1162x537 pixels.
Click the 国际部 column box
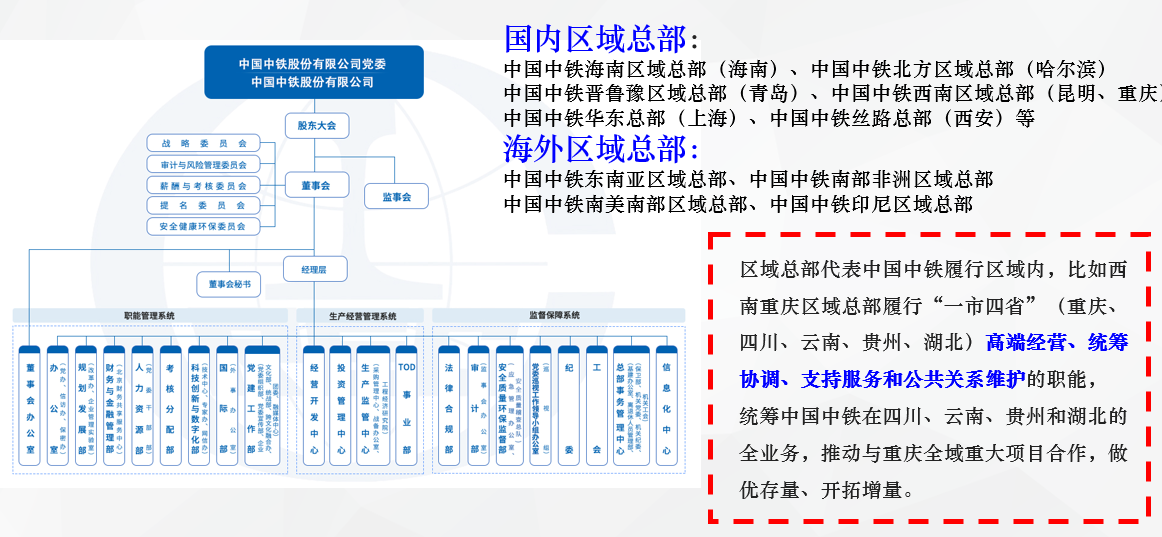click(x=227, y=406)
